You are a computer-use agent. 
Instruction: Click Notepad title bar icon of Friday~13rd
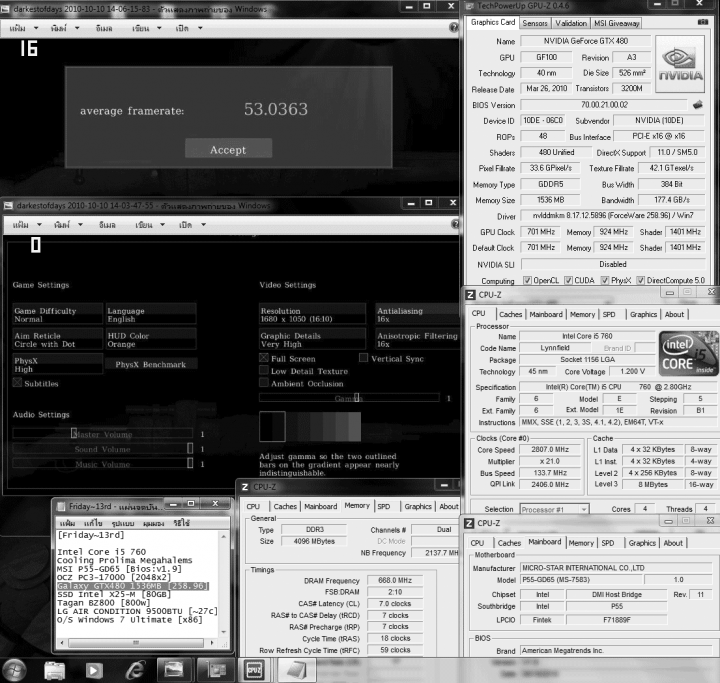[x=61, y=506]
